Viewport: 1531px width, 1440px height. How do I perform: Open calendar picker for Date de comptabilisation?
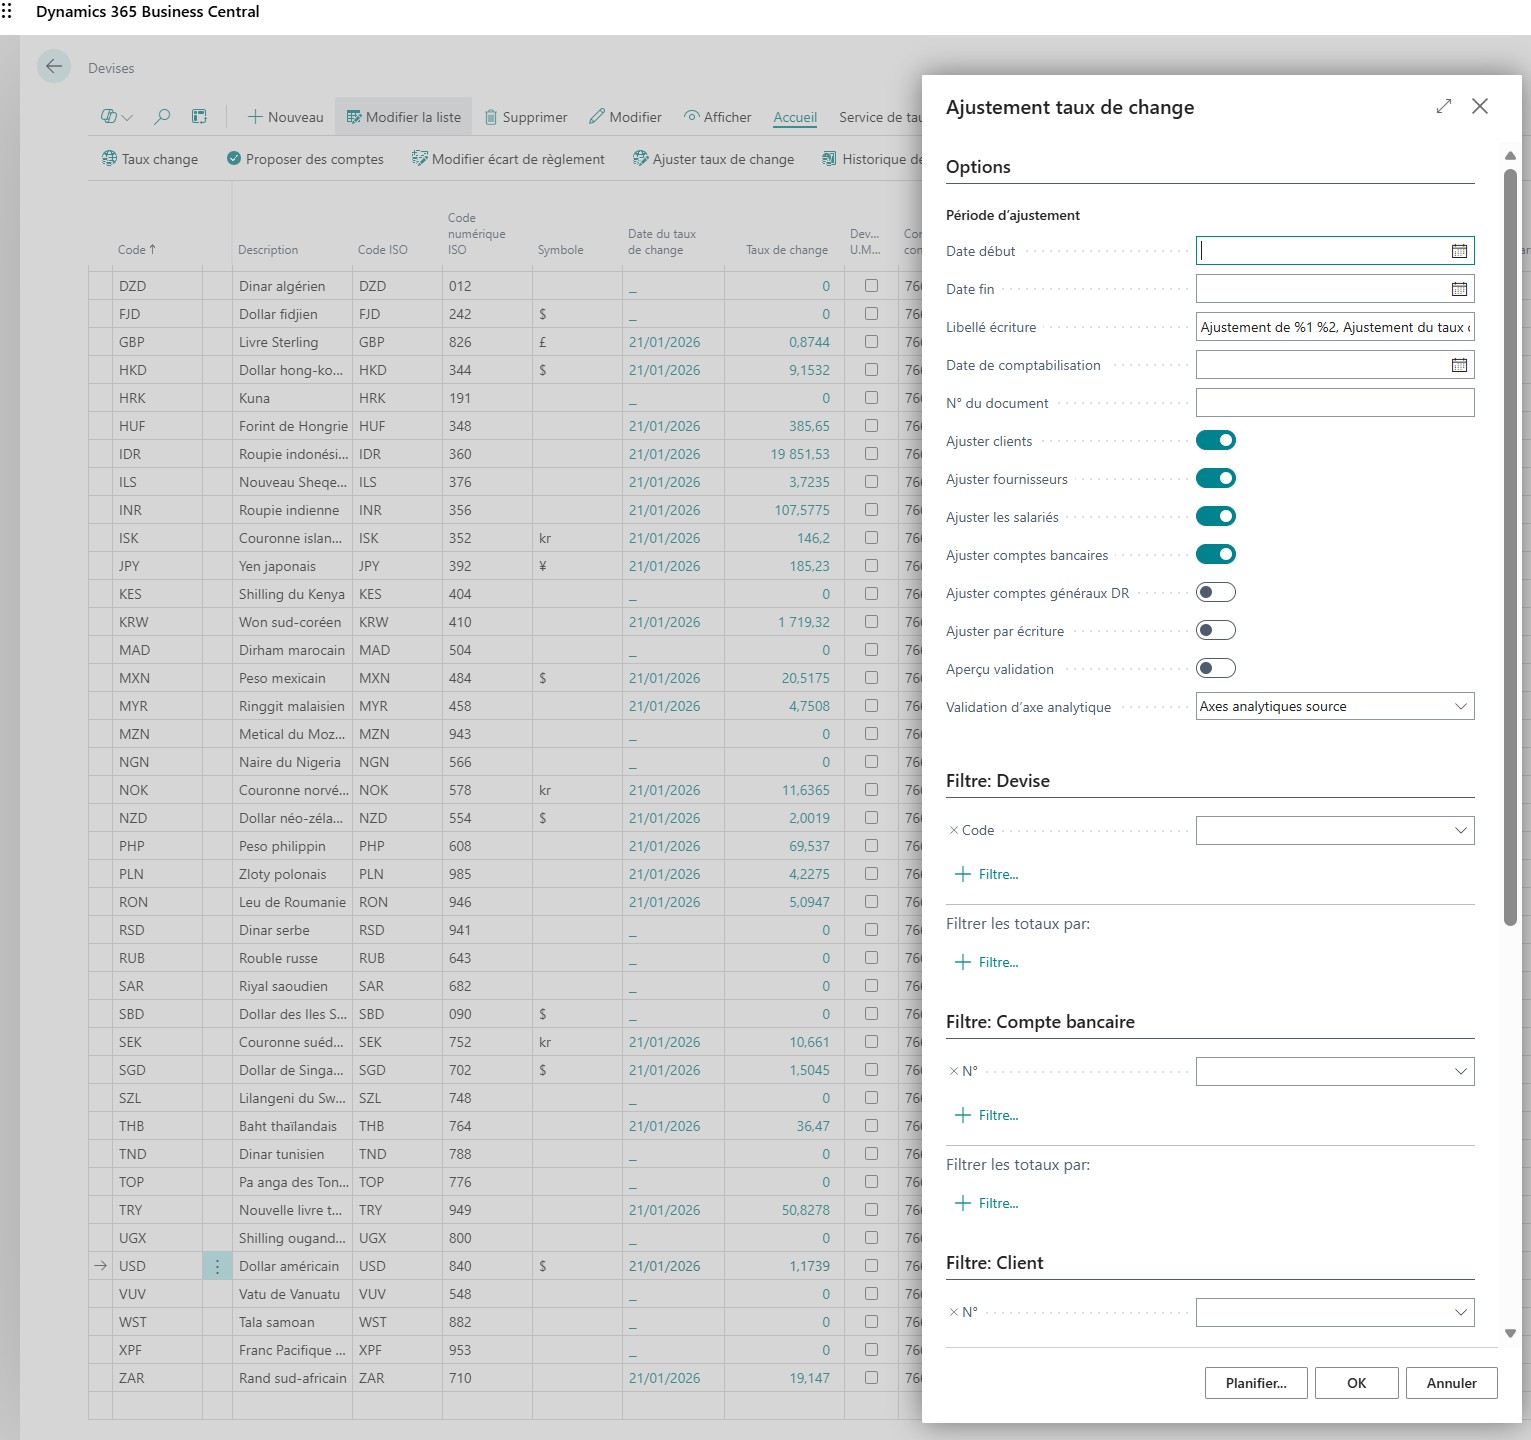(x=1459, y=365)
